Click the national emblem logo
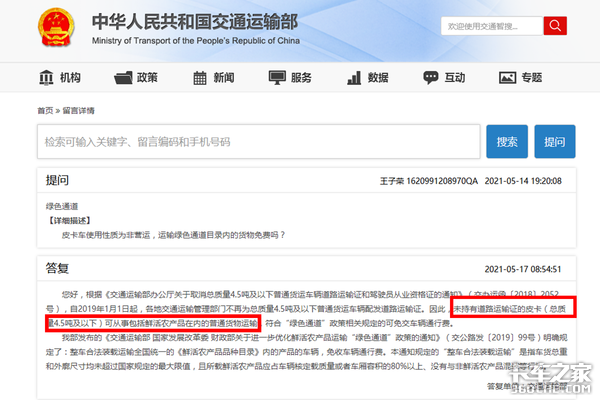Viewport: 600px width, 400px height. point(56,27)
